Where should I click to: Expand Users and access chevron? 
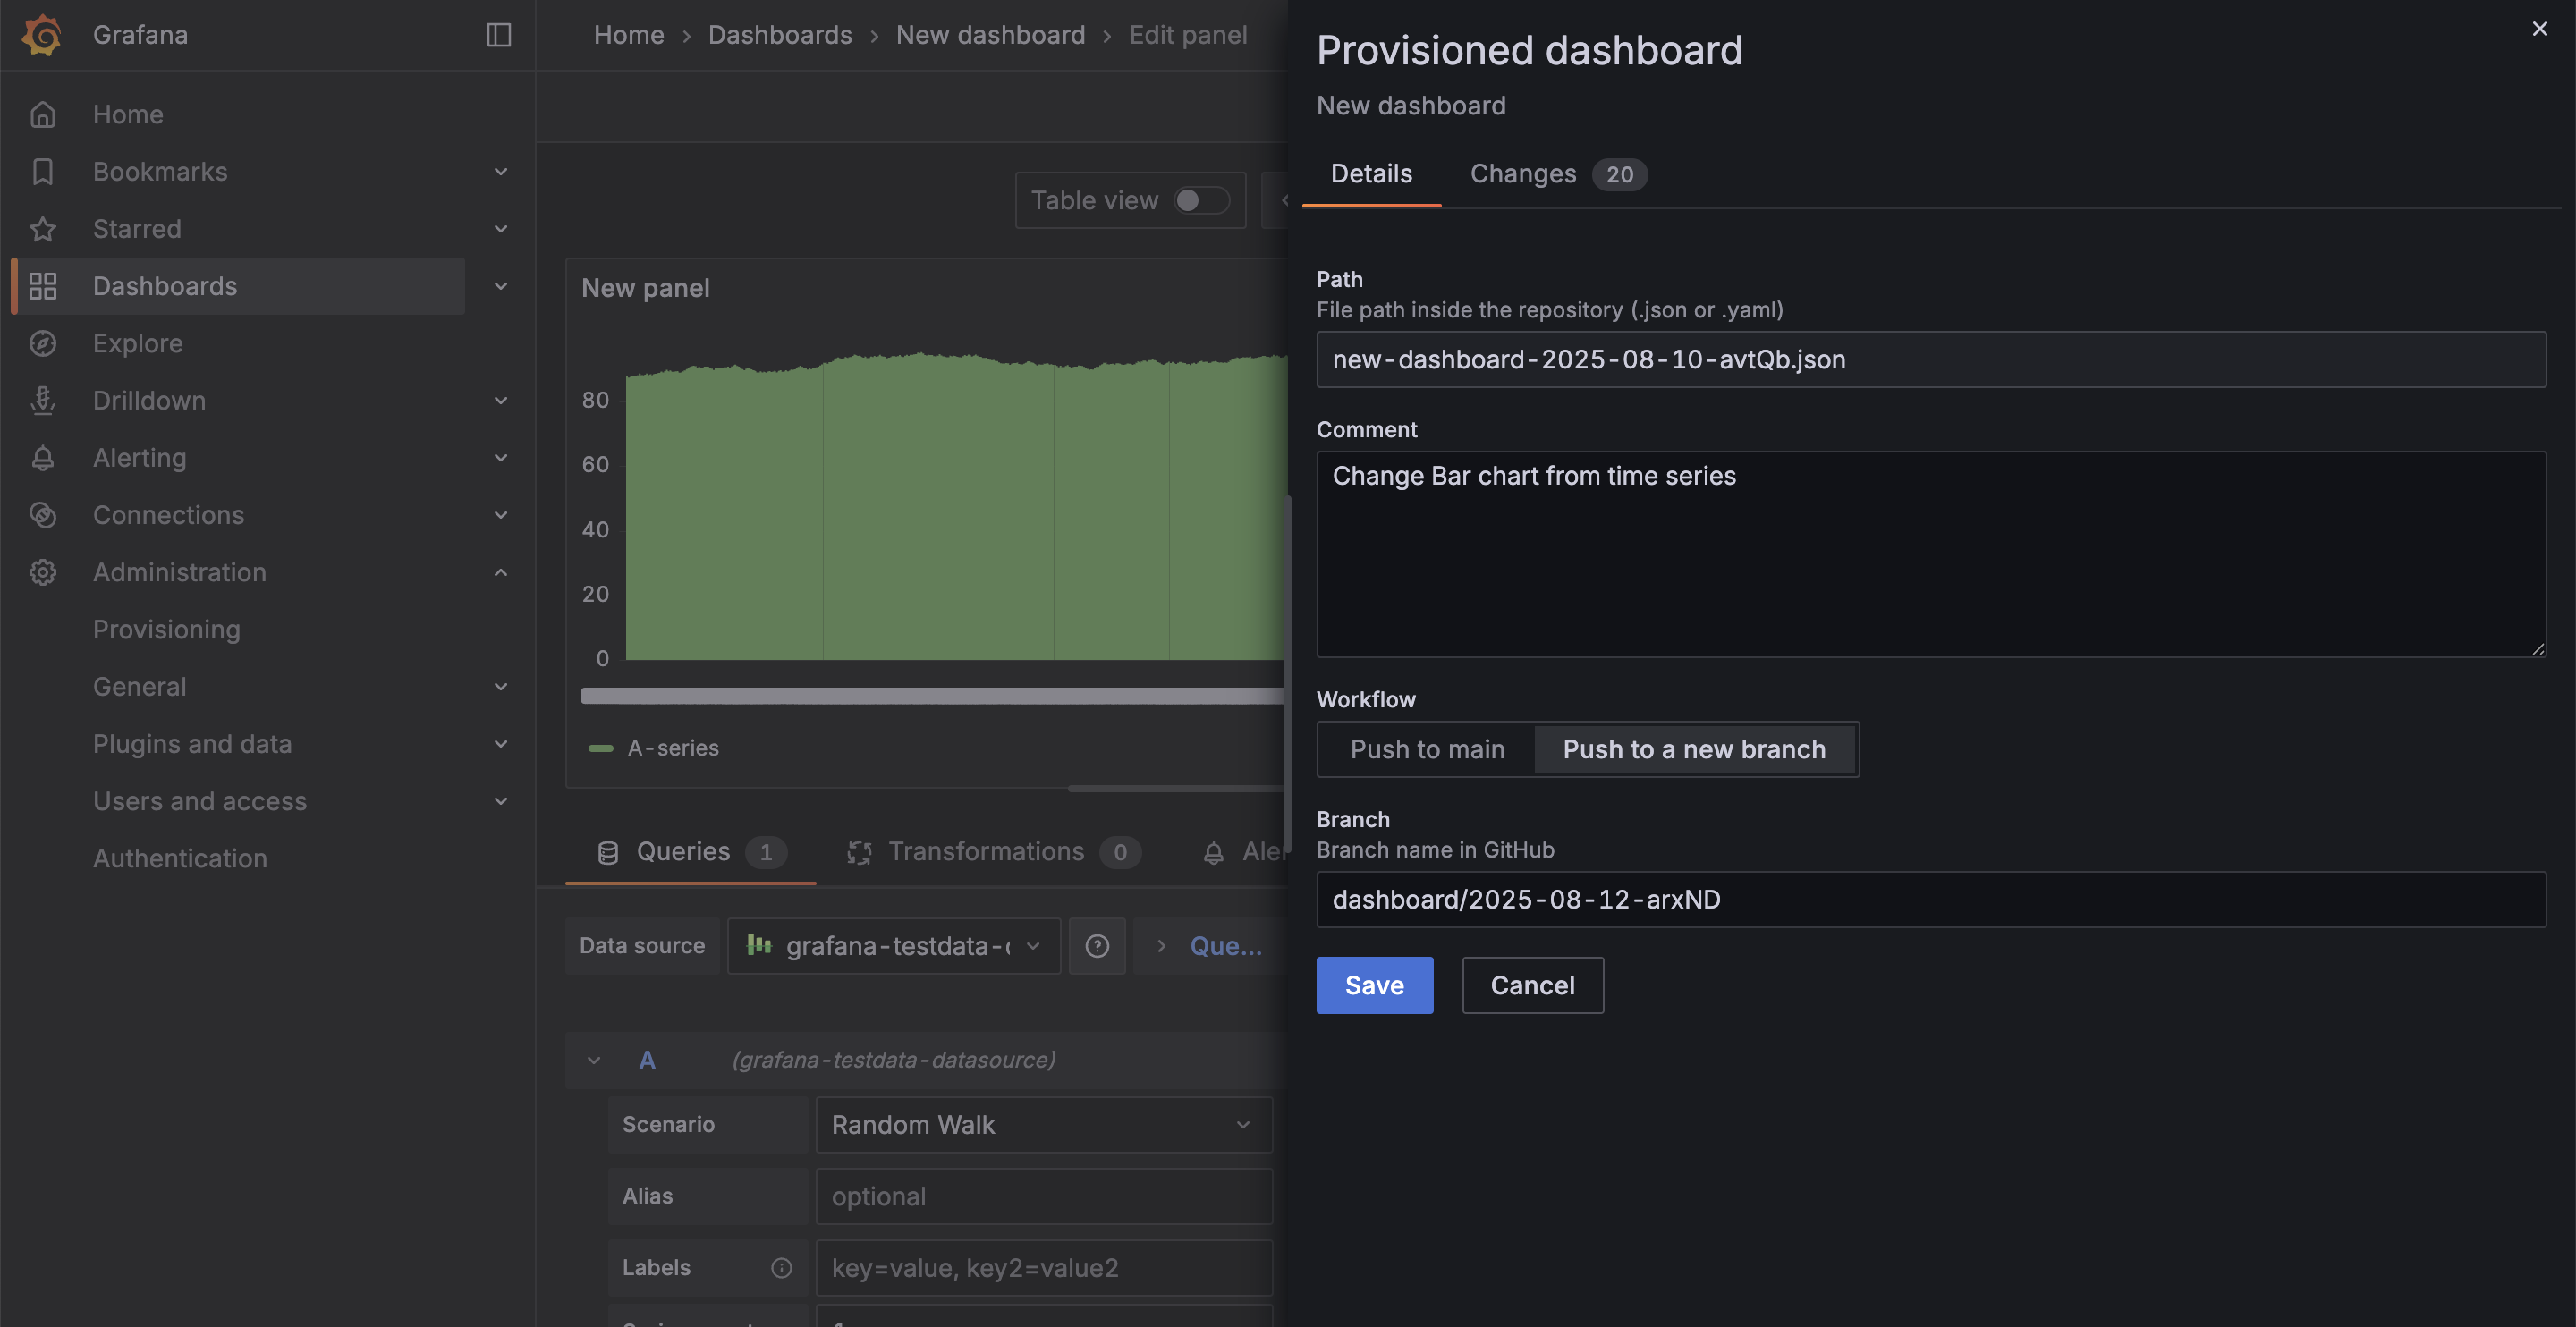point(501,801)
